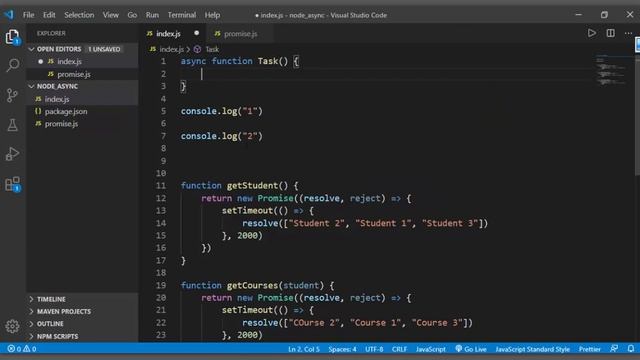Click unsaved dot beside index.js in Open Editors
This screenshot has width=640, height=360.
pyautogui.click(x=40, y=62)
